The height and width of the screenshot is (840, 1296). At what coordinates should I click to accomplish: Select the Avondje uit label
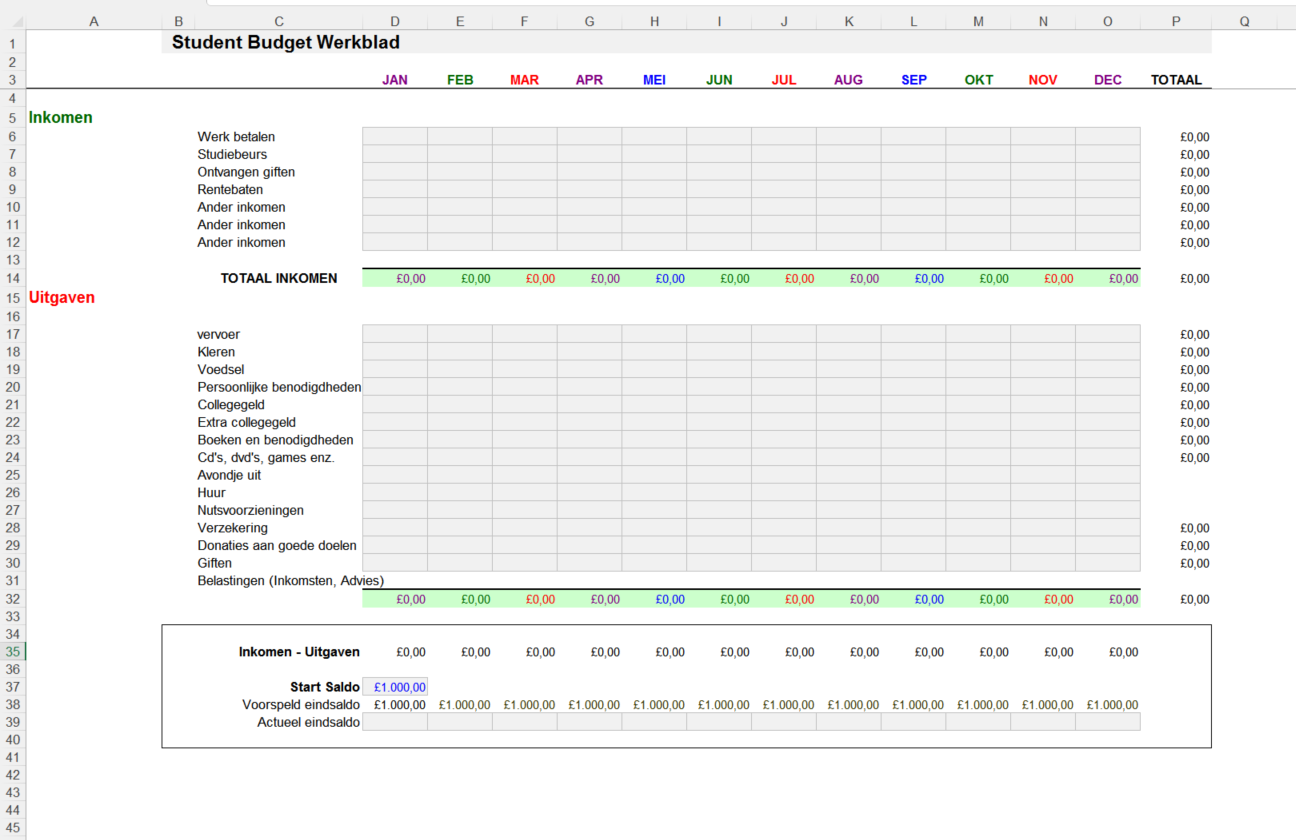pos(229,475)
